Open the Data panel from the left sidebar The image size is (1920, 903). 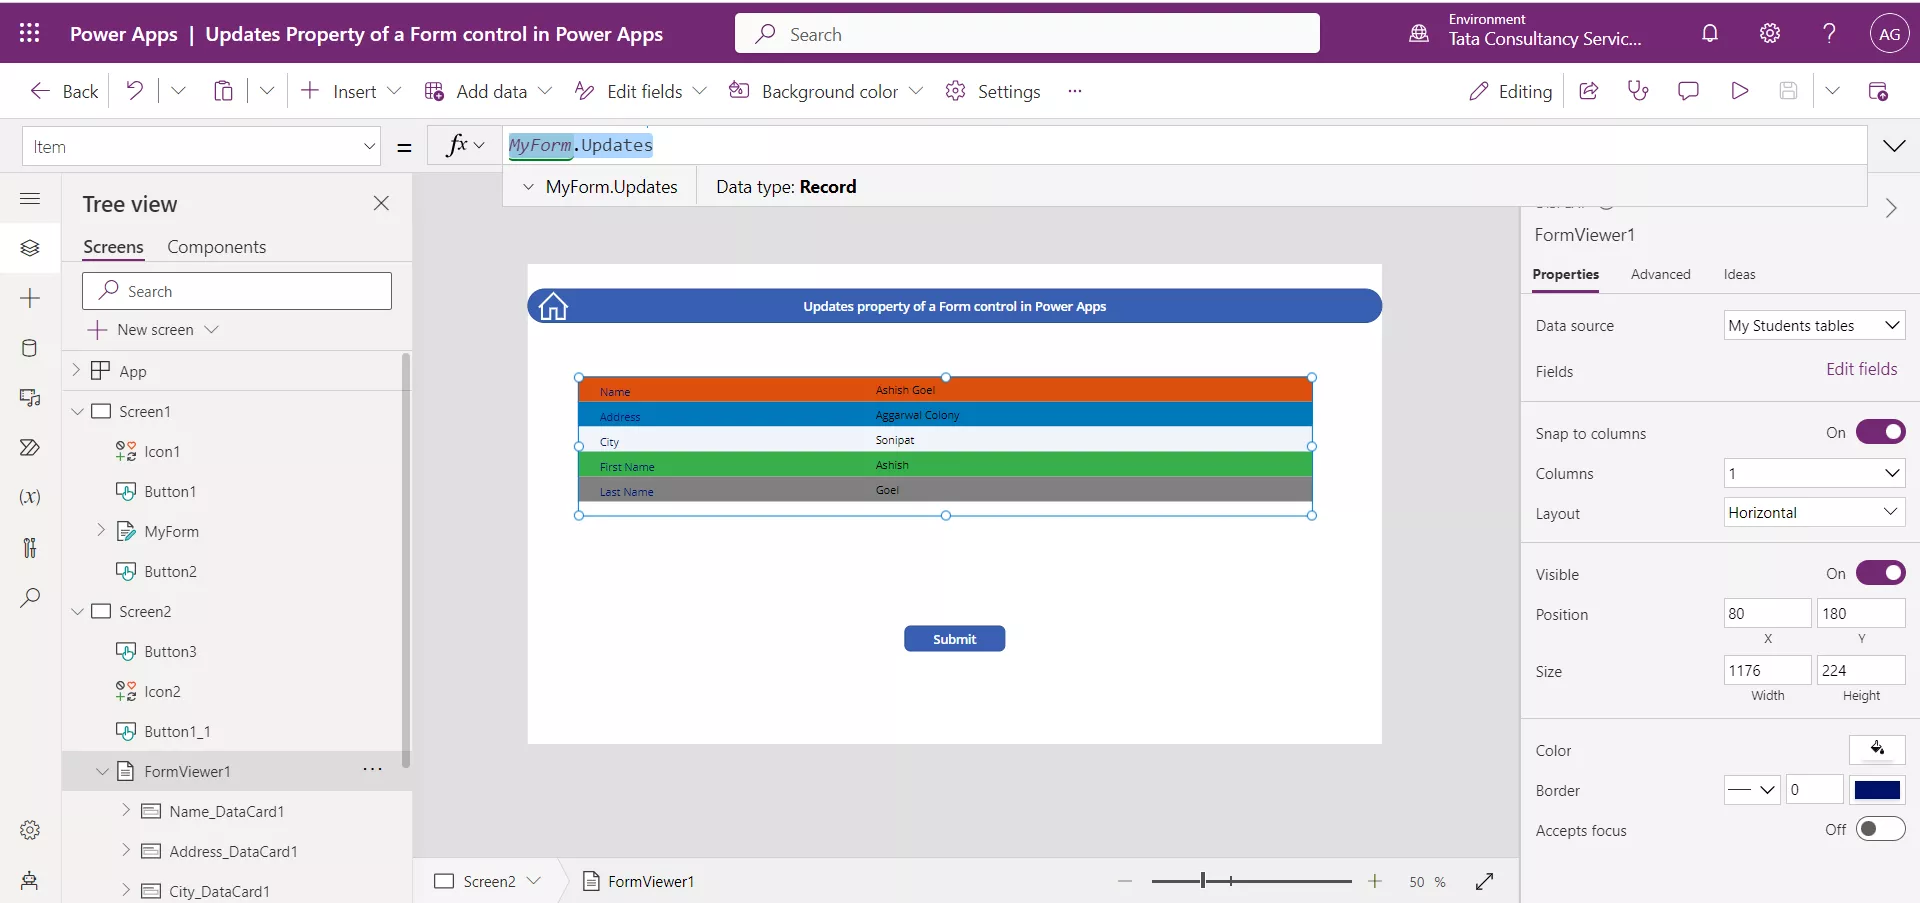click(30, 348)
